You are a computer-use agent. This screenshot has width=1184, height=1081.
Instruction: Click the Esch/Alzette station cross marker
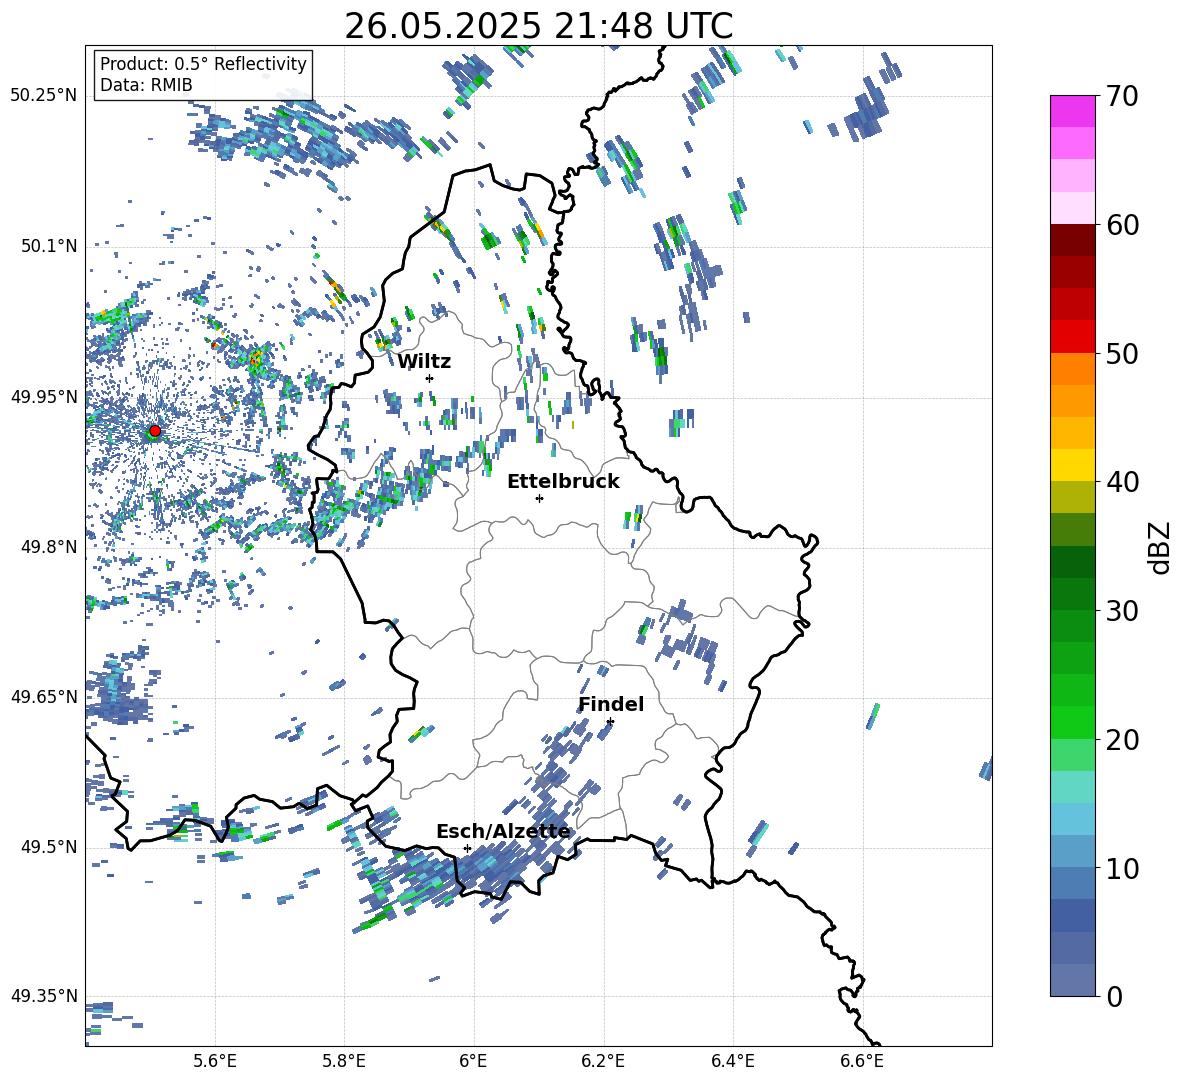pos(467,848)
